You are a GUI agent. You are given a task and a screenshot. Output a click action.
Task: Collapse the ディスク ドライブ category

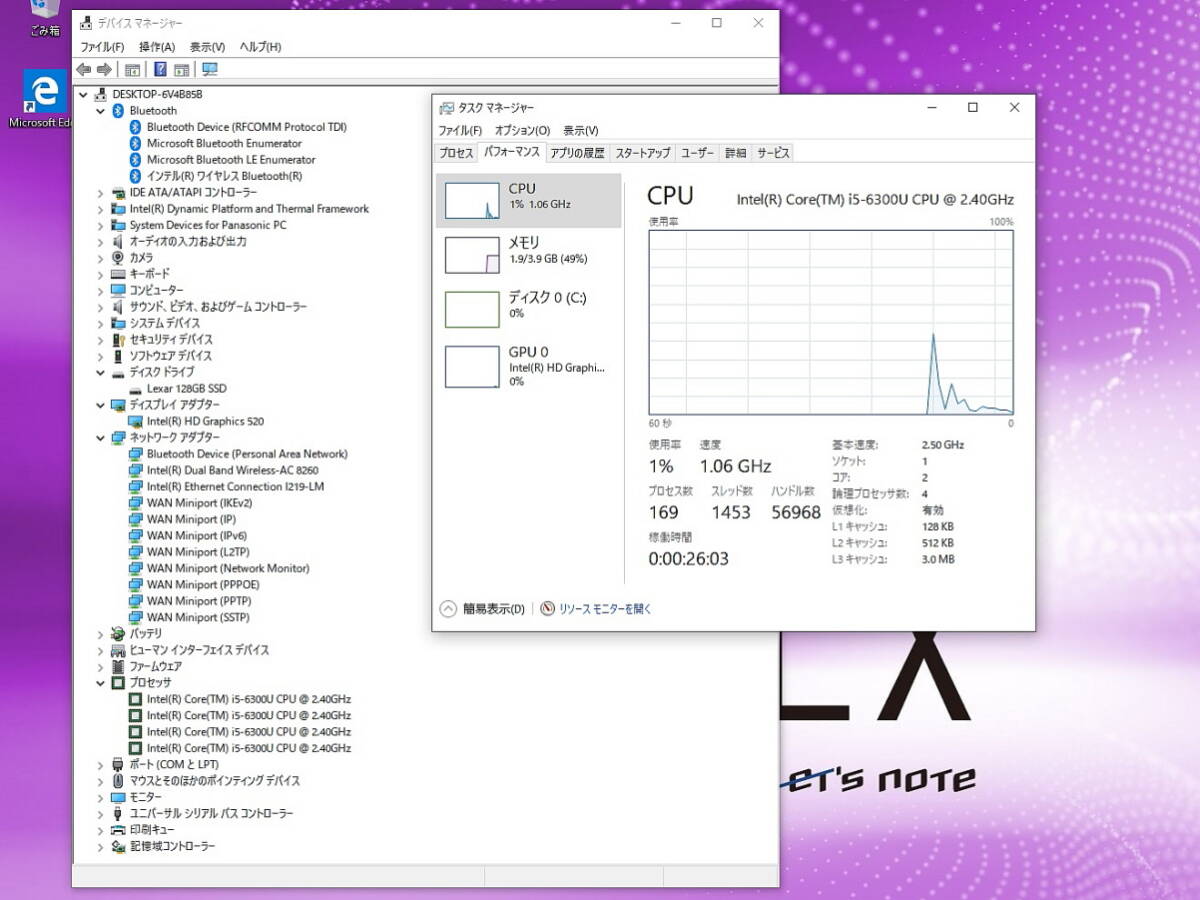coord(100,372)
